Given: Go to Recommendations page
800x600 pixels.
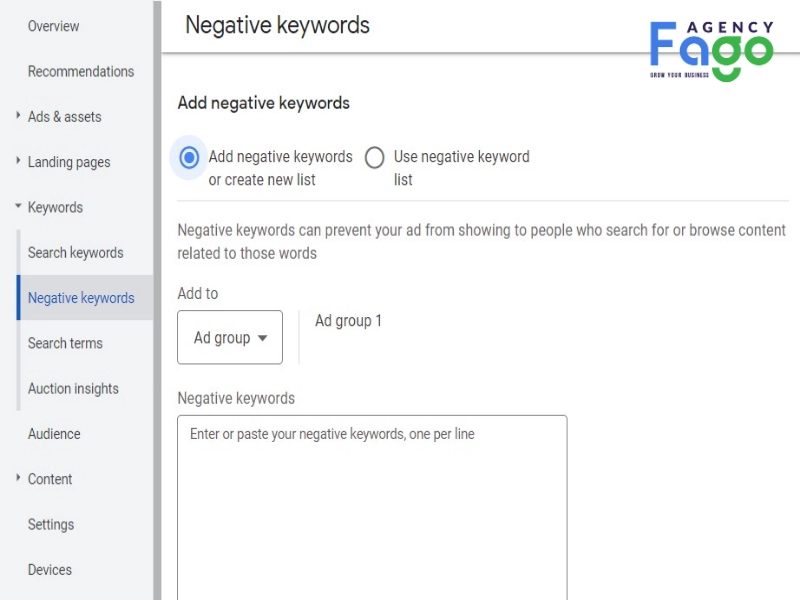Looking at the screenshot, I should coord(80,71).
